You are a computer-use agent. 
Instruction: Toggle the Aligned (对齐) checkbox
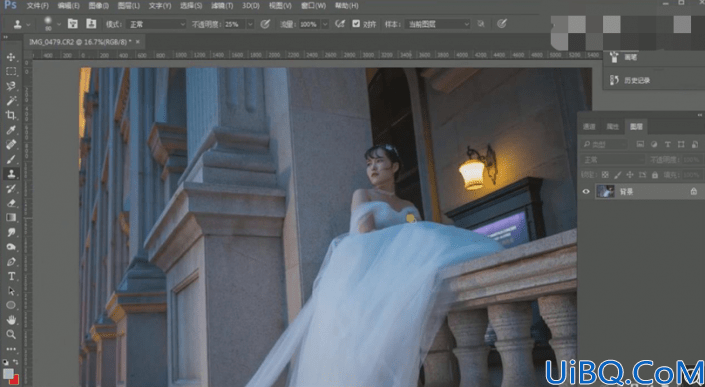pyautogui.click(x=356, y=24)
